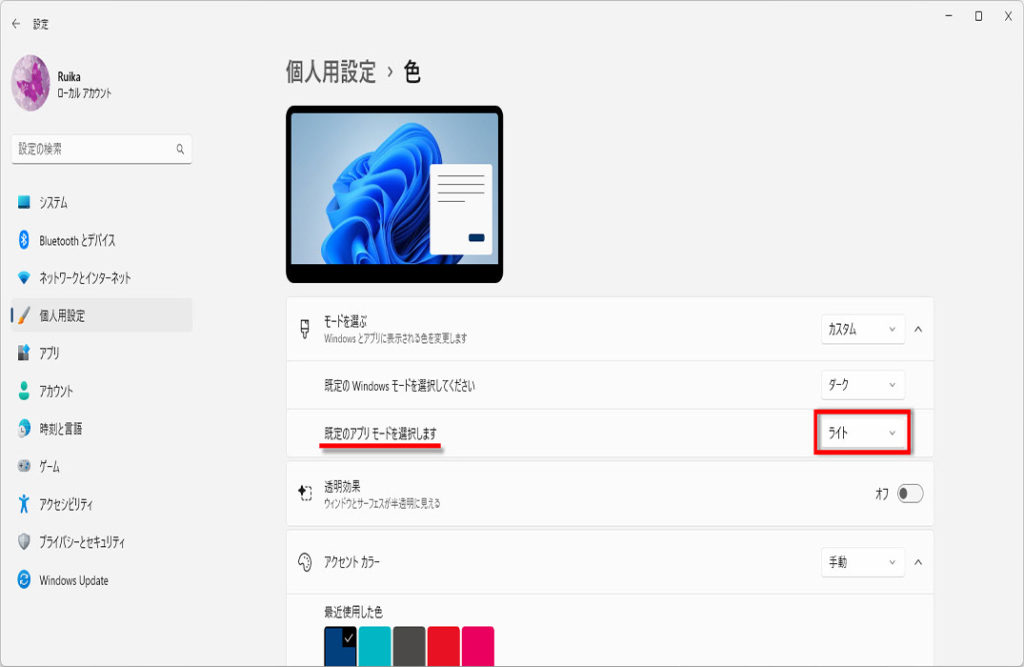The width and height of the screenshot is (1024, 667).
Task: Click the network Wi-Fi icon
Action: 24,278
